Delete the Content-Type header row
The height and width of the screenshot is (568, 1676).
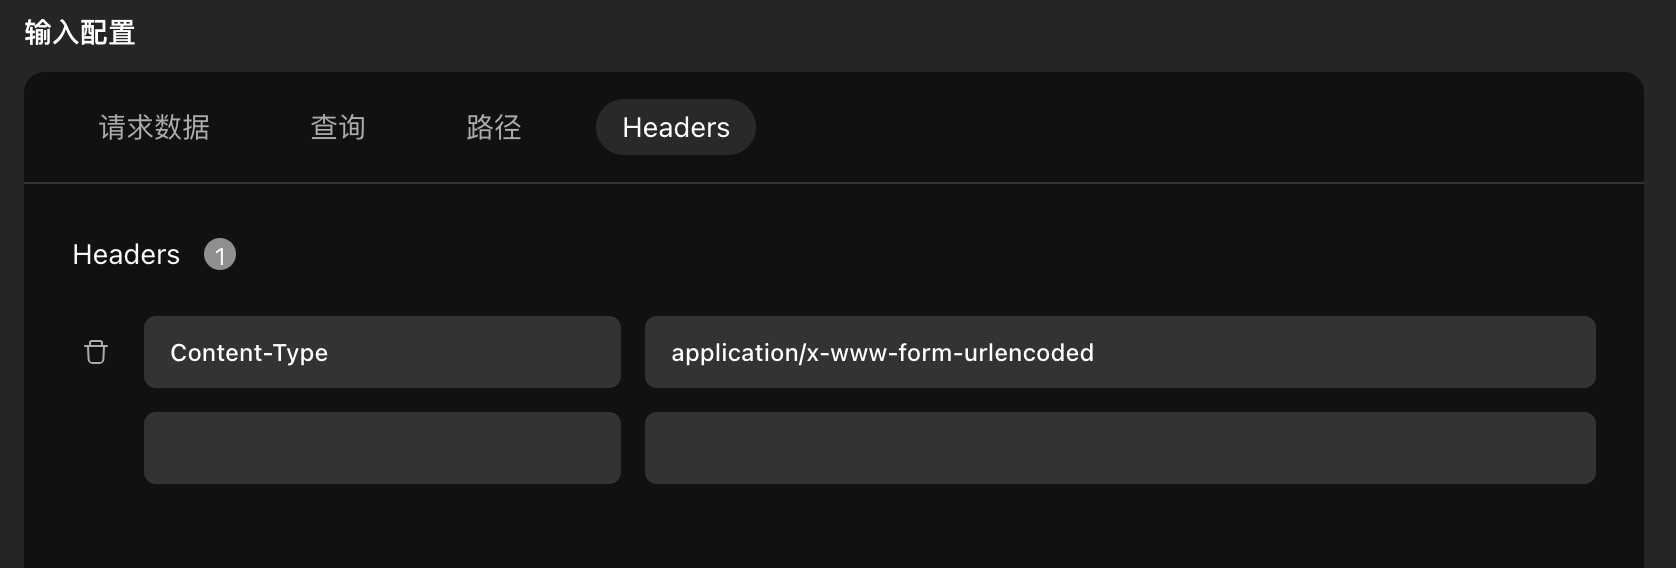(x=96, y=352)
